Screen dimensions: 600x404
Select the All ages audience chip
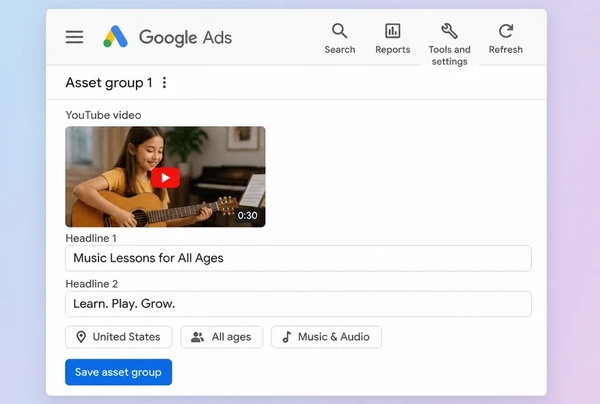tap(222, 337)
